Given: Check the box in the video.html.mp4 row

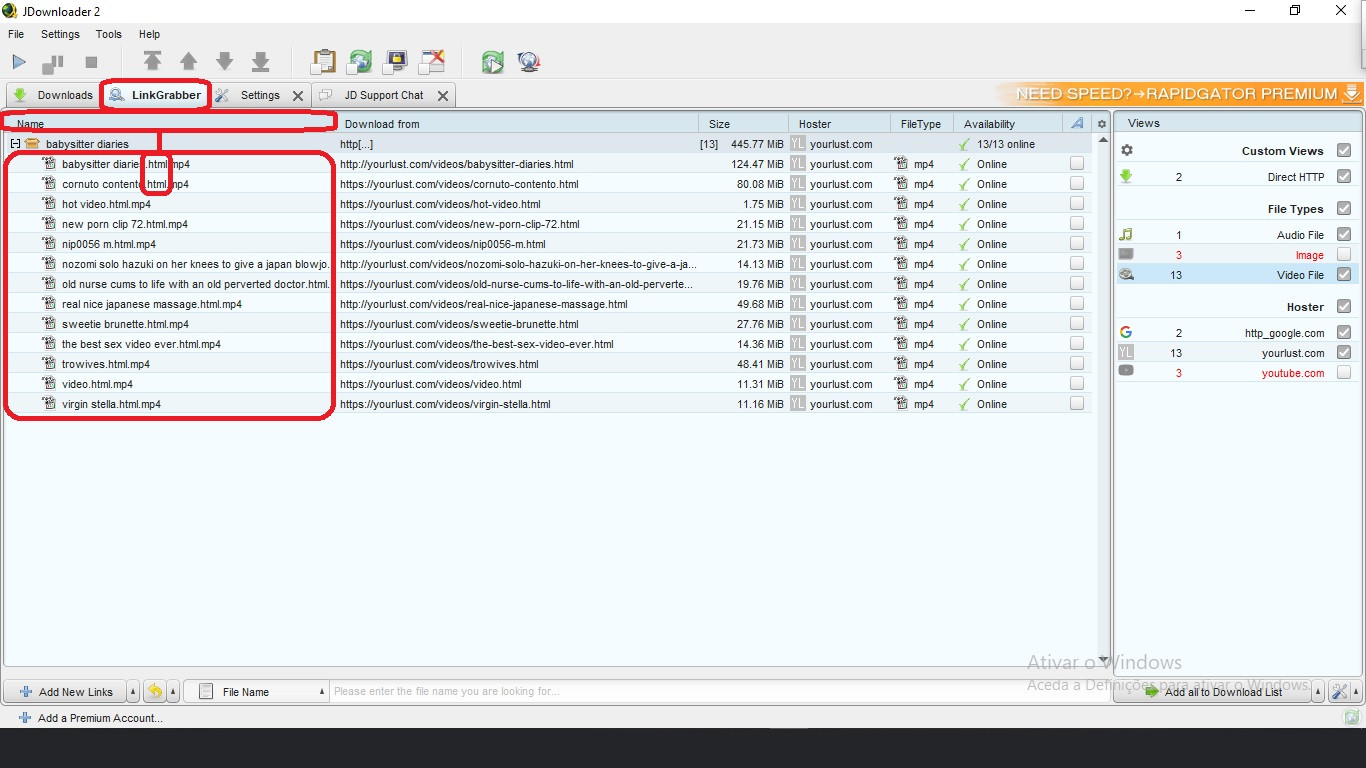Looking at the screenshot, I should coord(1077,383).
